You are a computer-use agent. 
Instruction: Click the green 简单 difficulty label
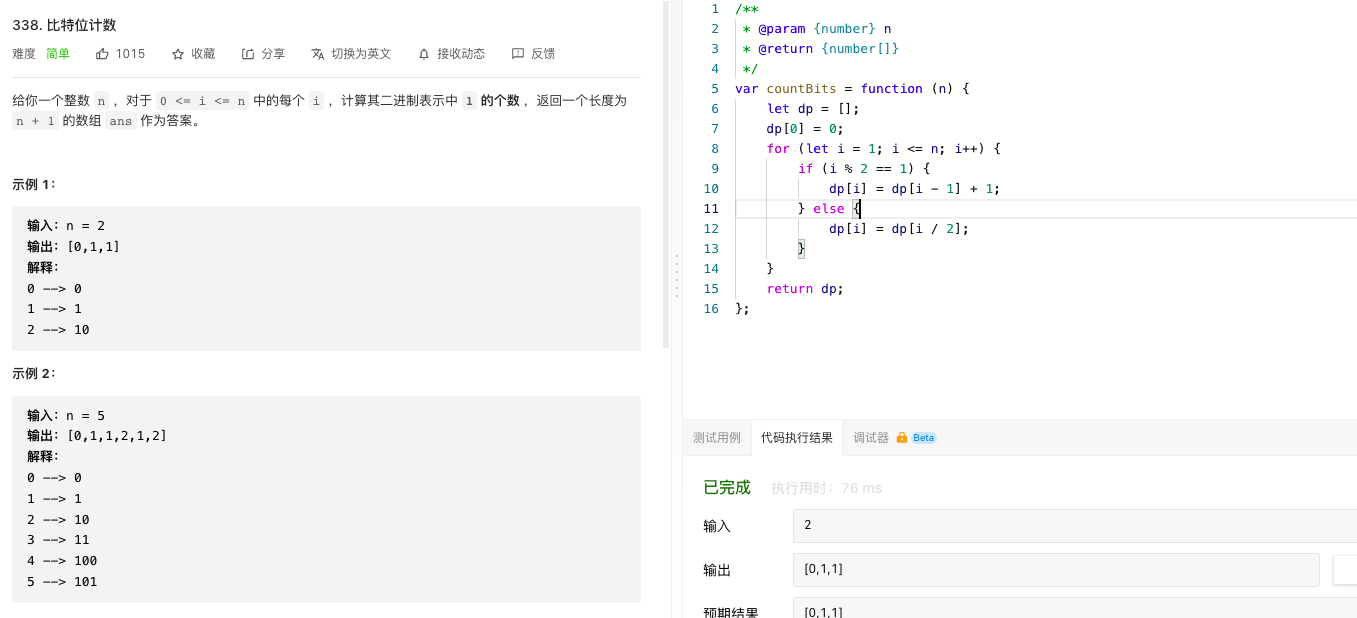point(58,54)
